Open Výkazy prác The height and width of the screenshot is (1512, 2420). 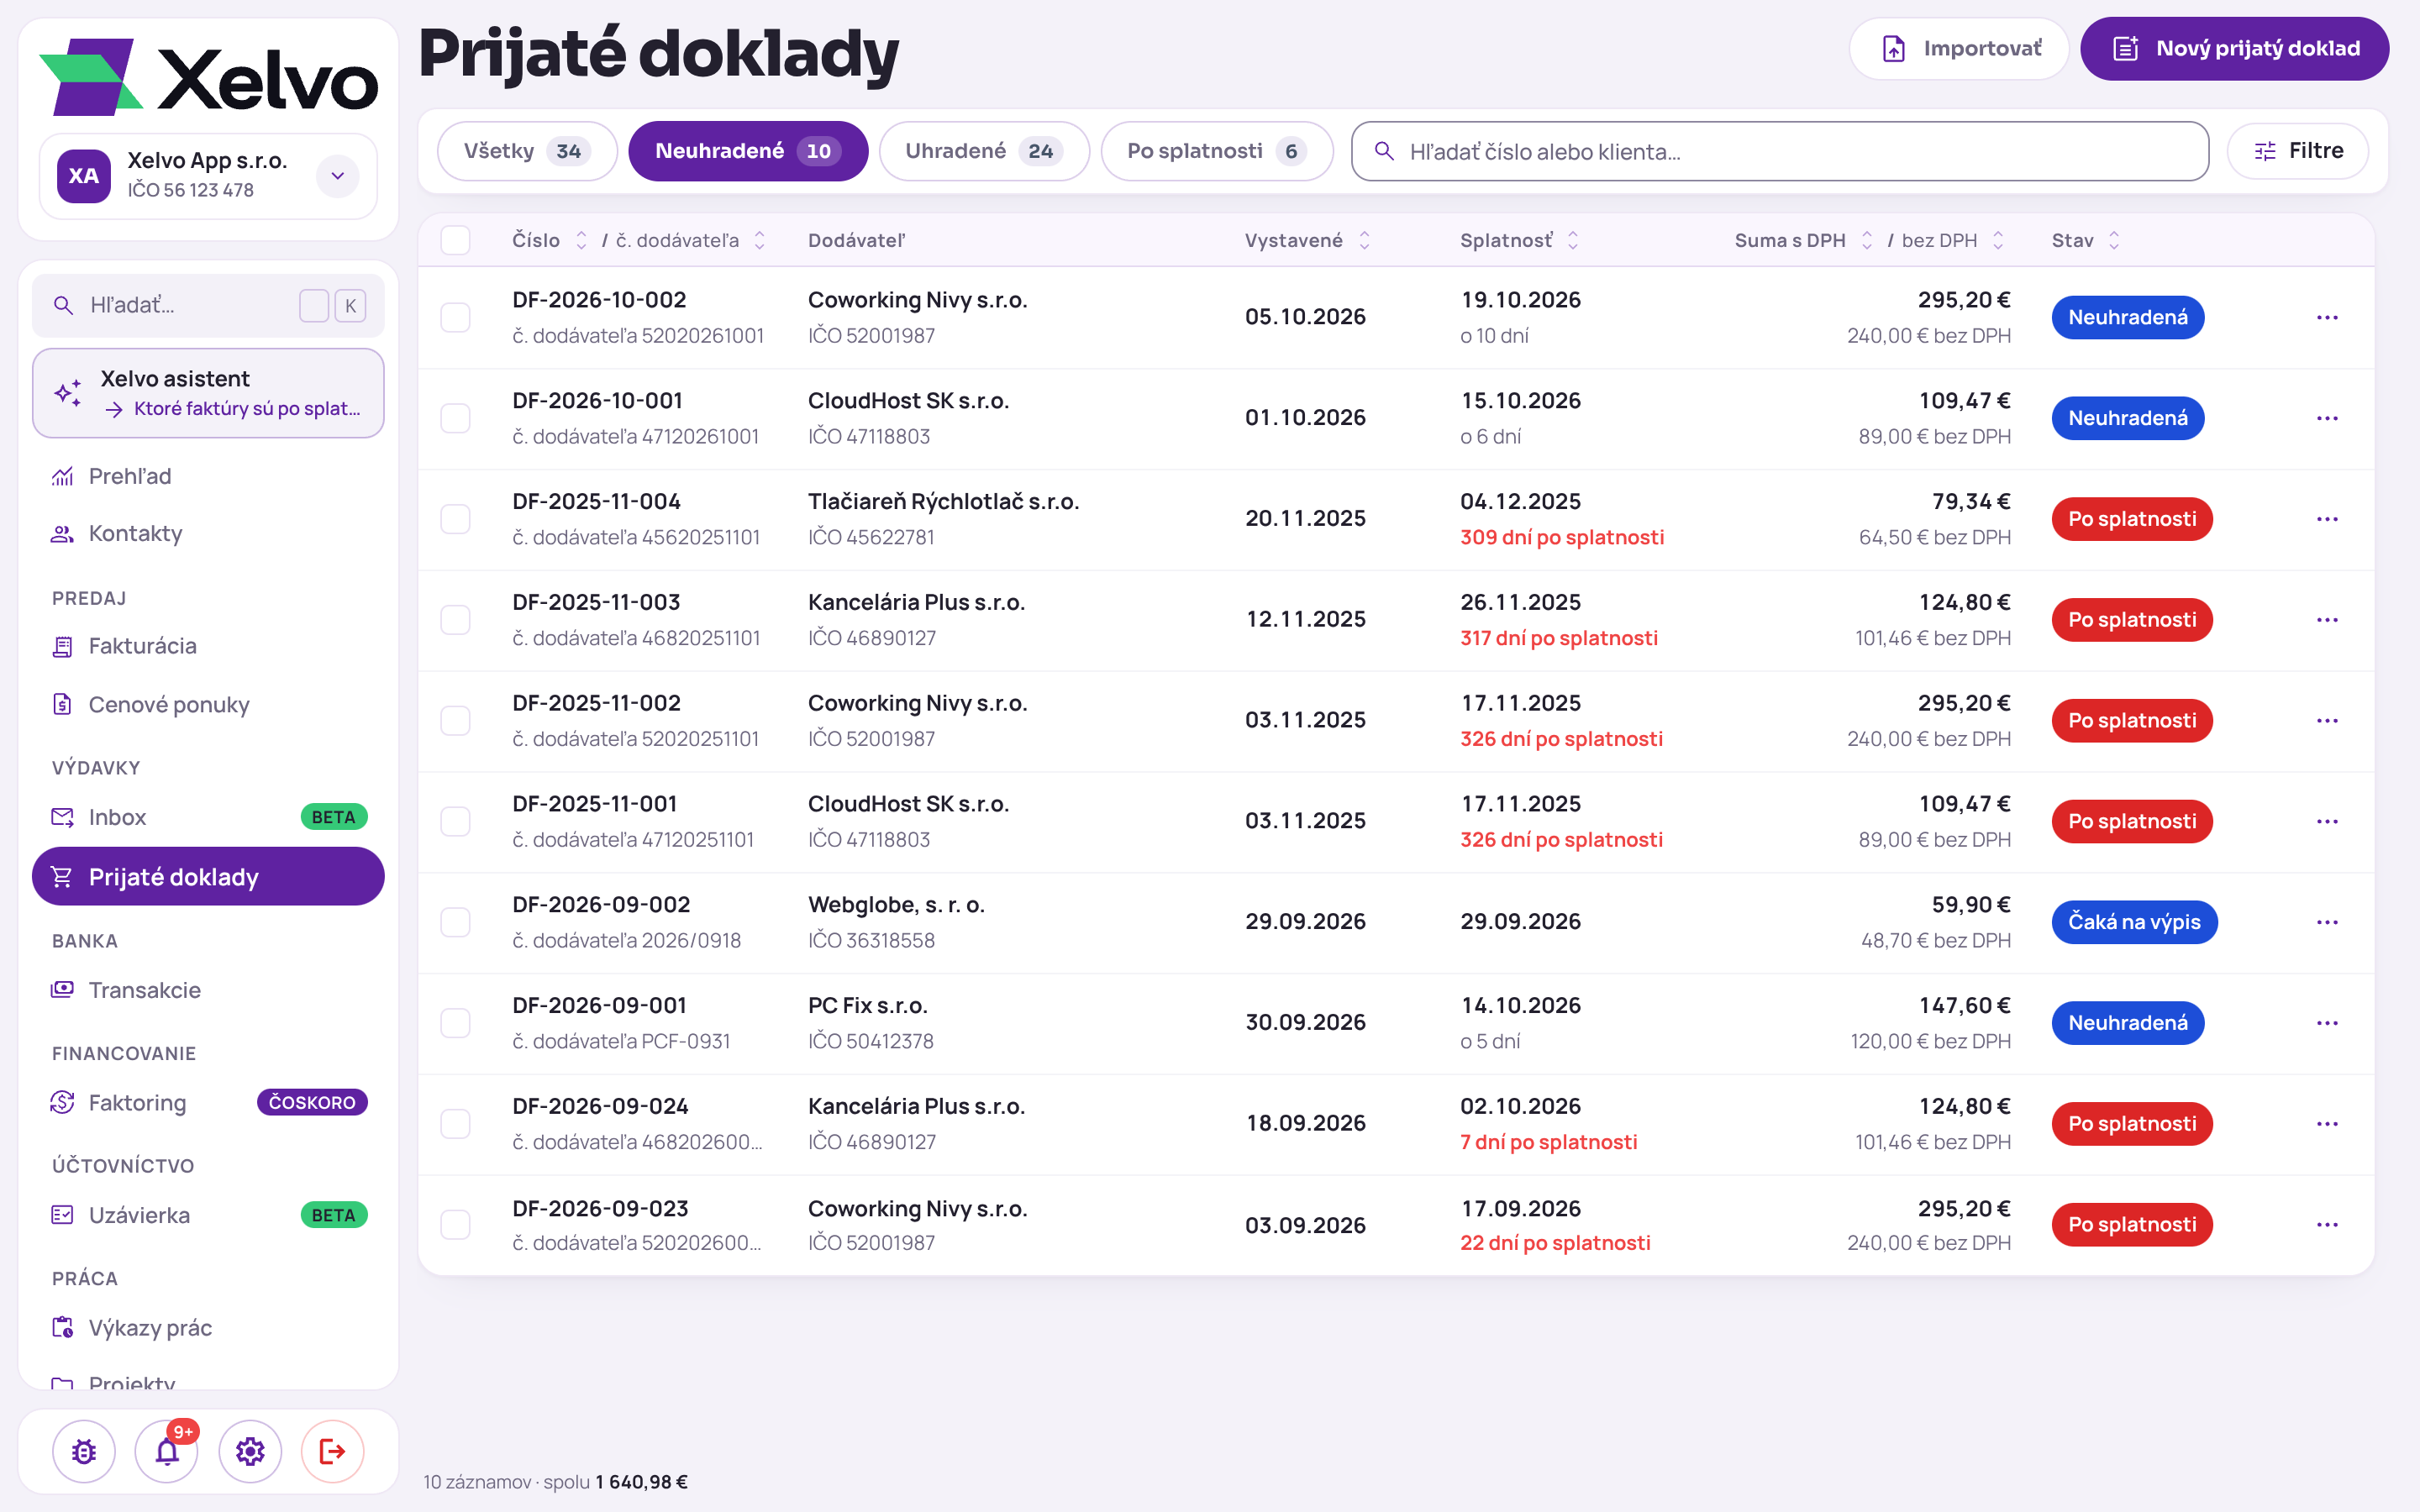pyautogui.click(x=208, y=1327)
